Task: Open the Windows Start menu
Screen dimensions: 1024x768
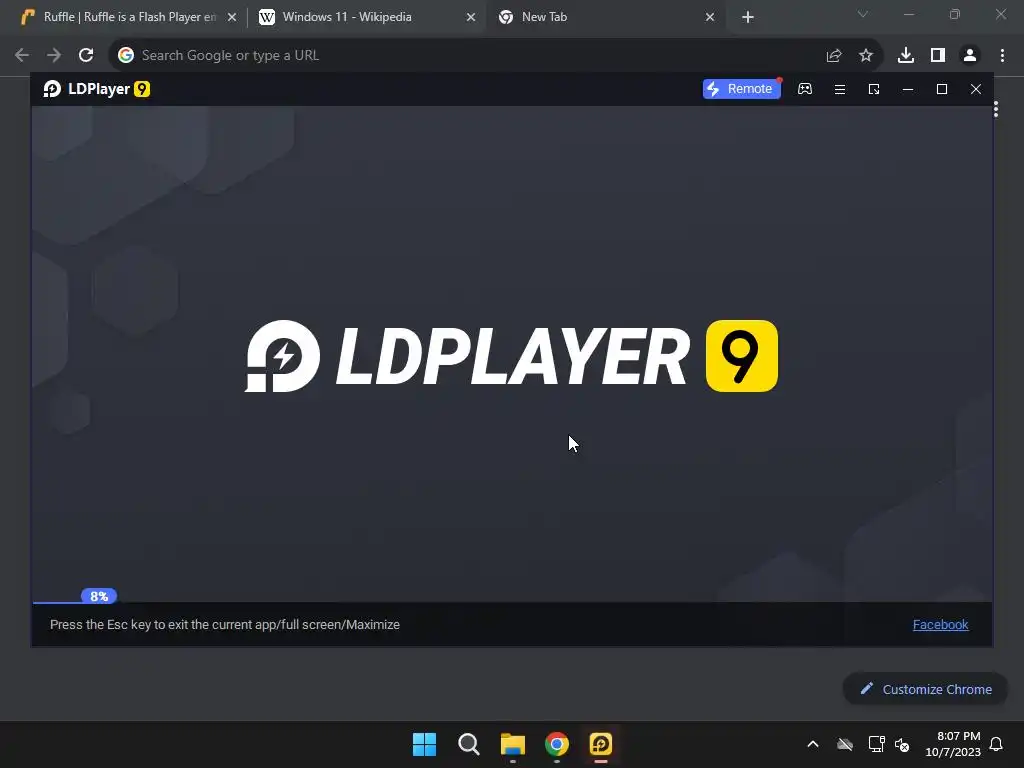Action: 424,744
